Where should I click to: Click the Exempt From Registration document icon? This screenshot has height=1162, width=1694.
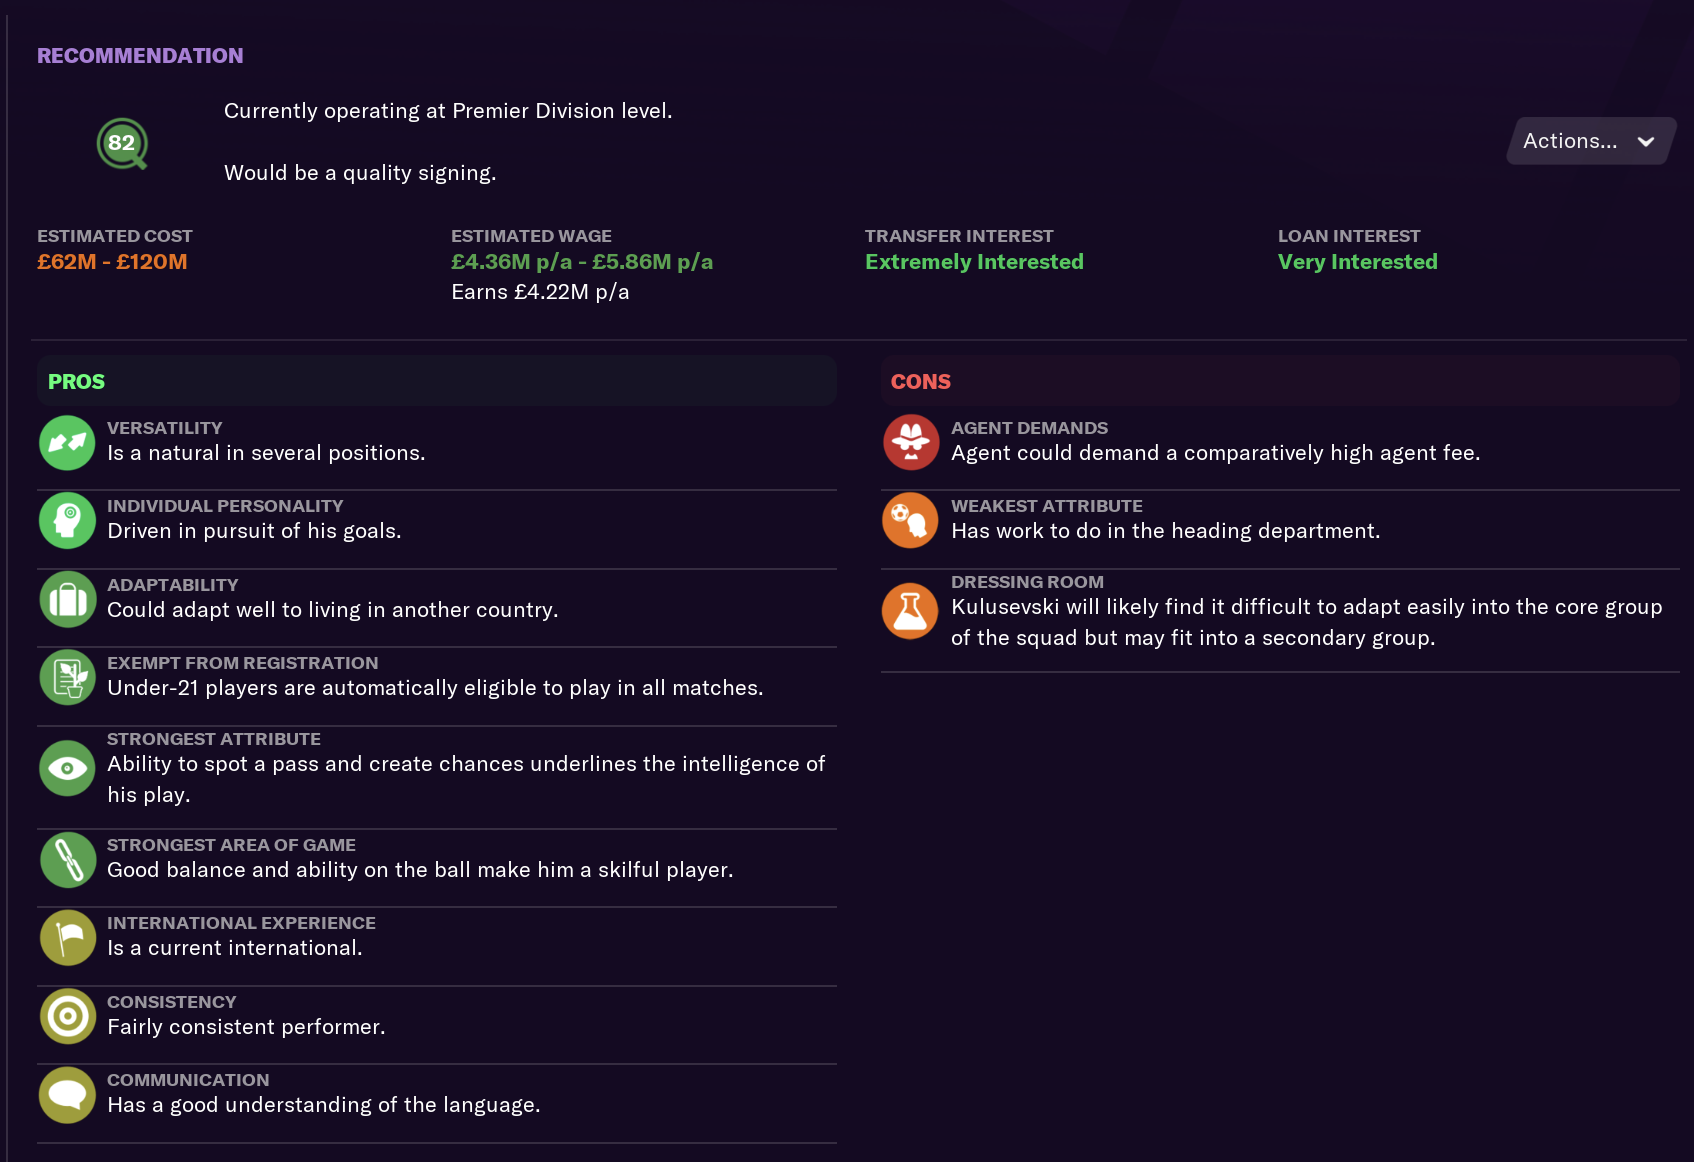coord(67,677)
